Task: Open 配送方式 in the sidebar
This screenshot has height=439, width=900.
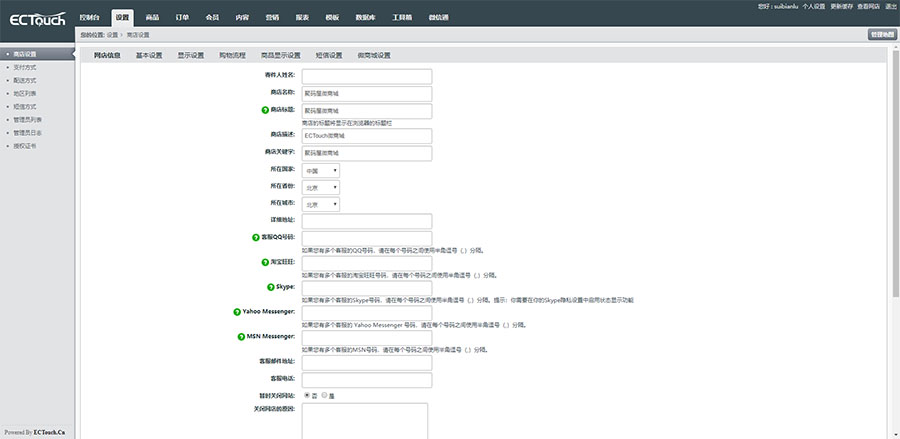Action: tap(25, 80)
